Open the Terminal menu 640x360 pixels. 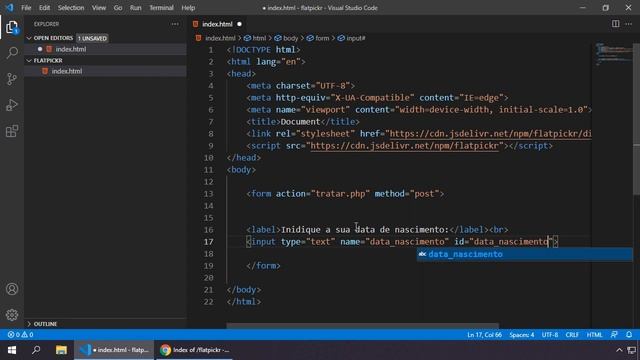161,8
